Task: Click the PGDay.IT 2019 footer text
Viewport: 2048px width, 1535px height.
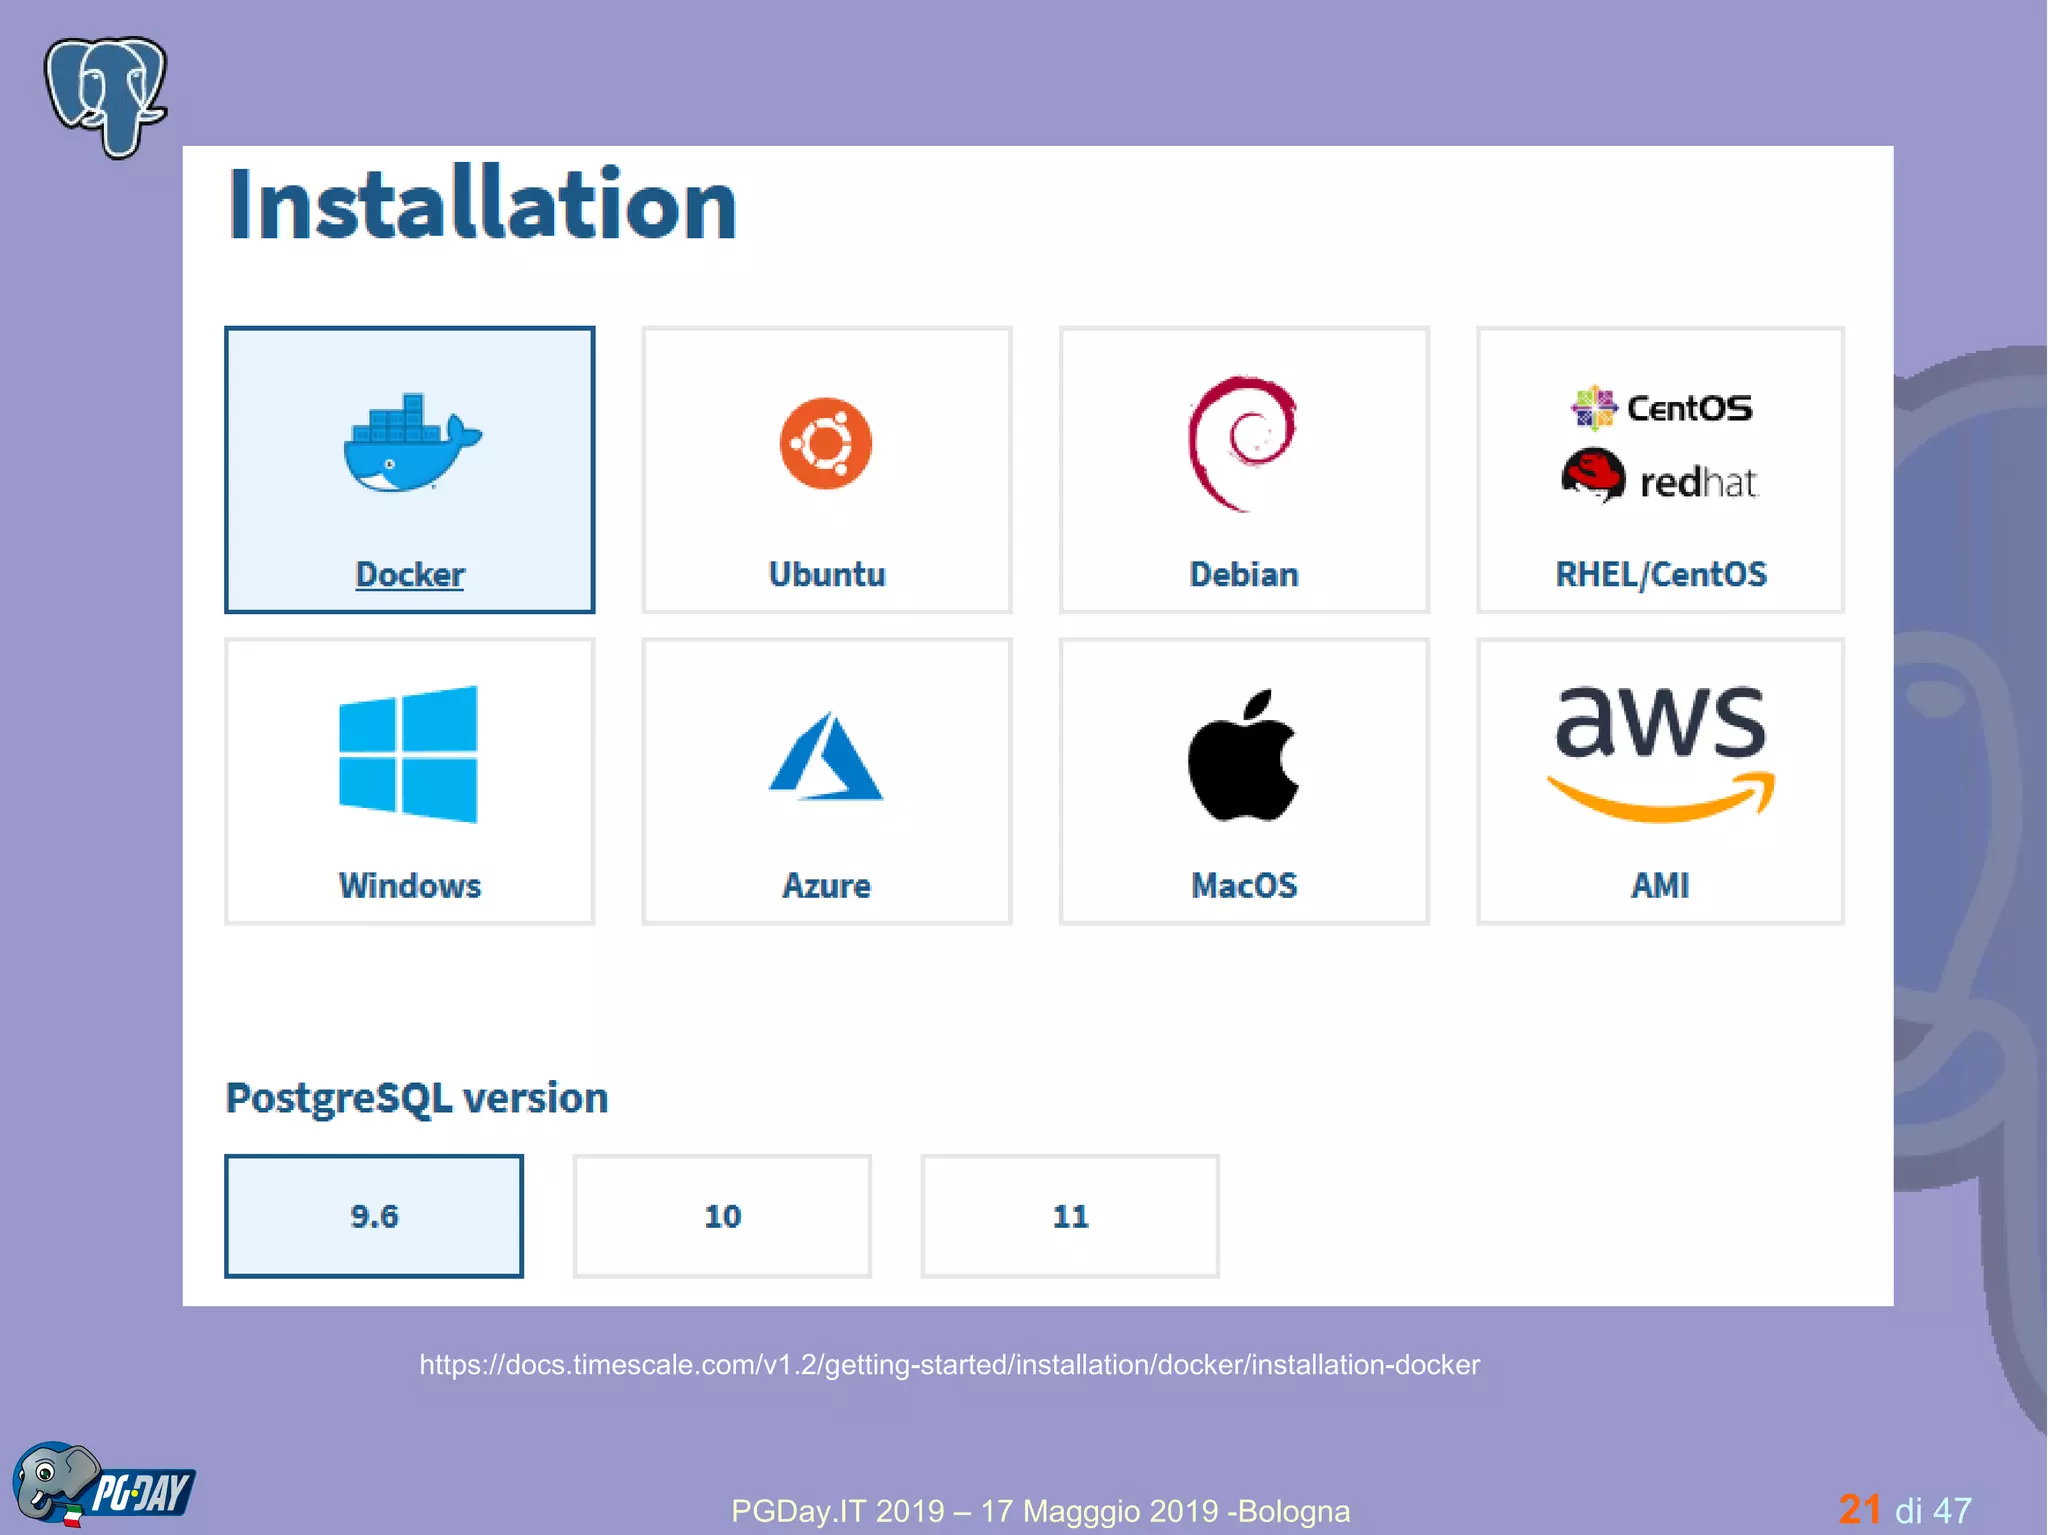Action: (1040, 1510)
